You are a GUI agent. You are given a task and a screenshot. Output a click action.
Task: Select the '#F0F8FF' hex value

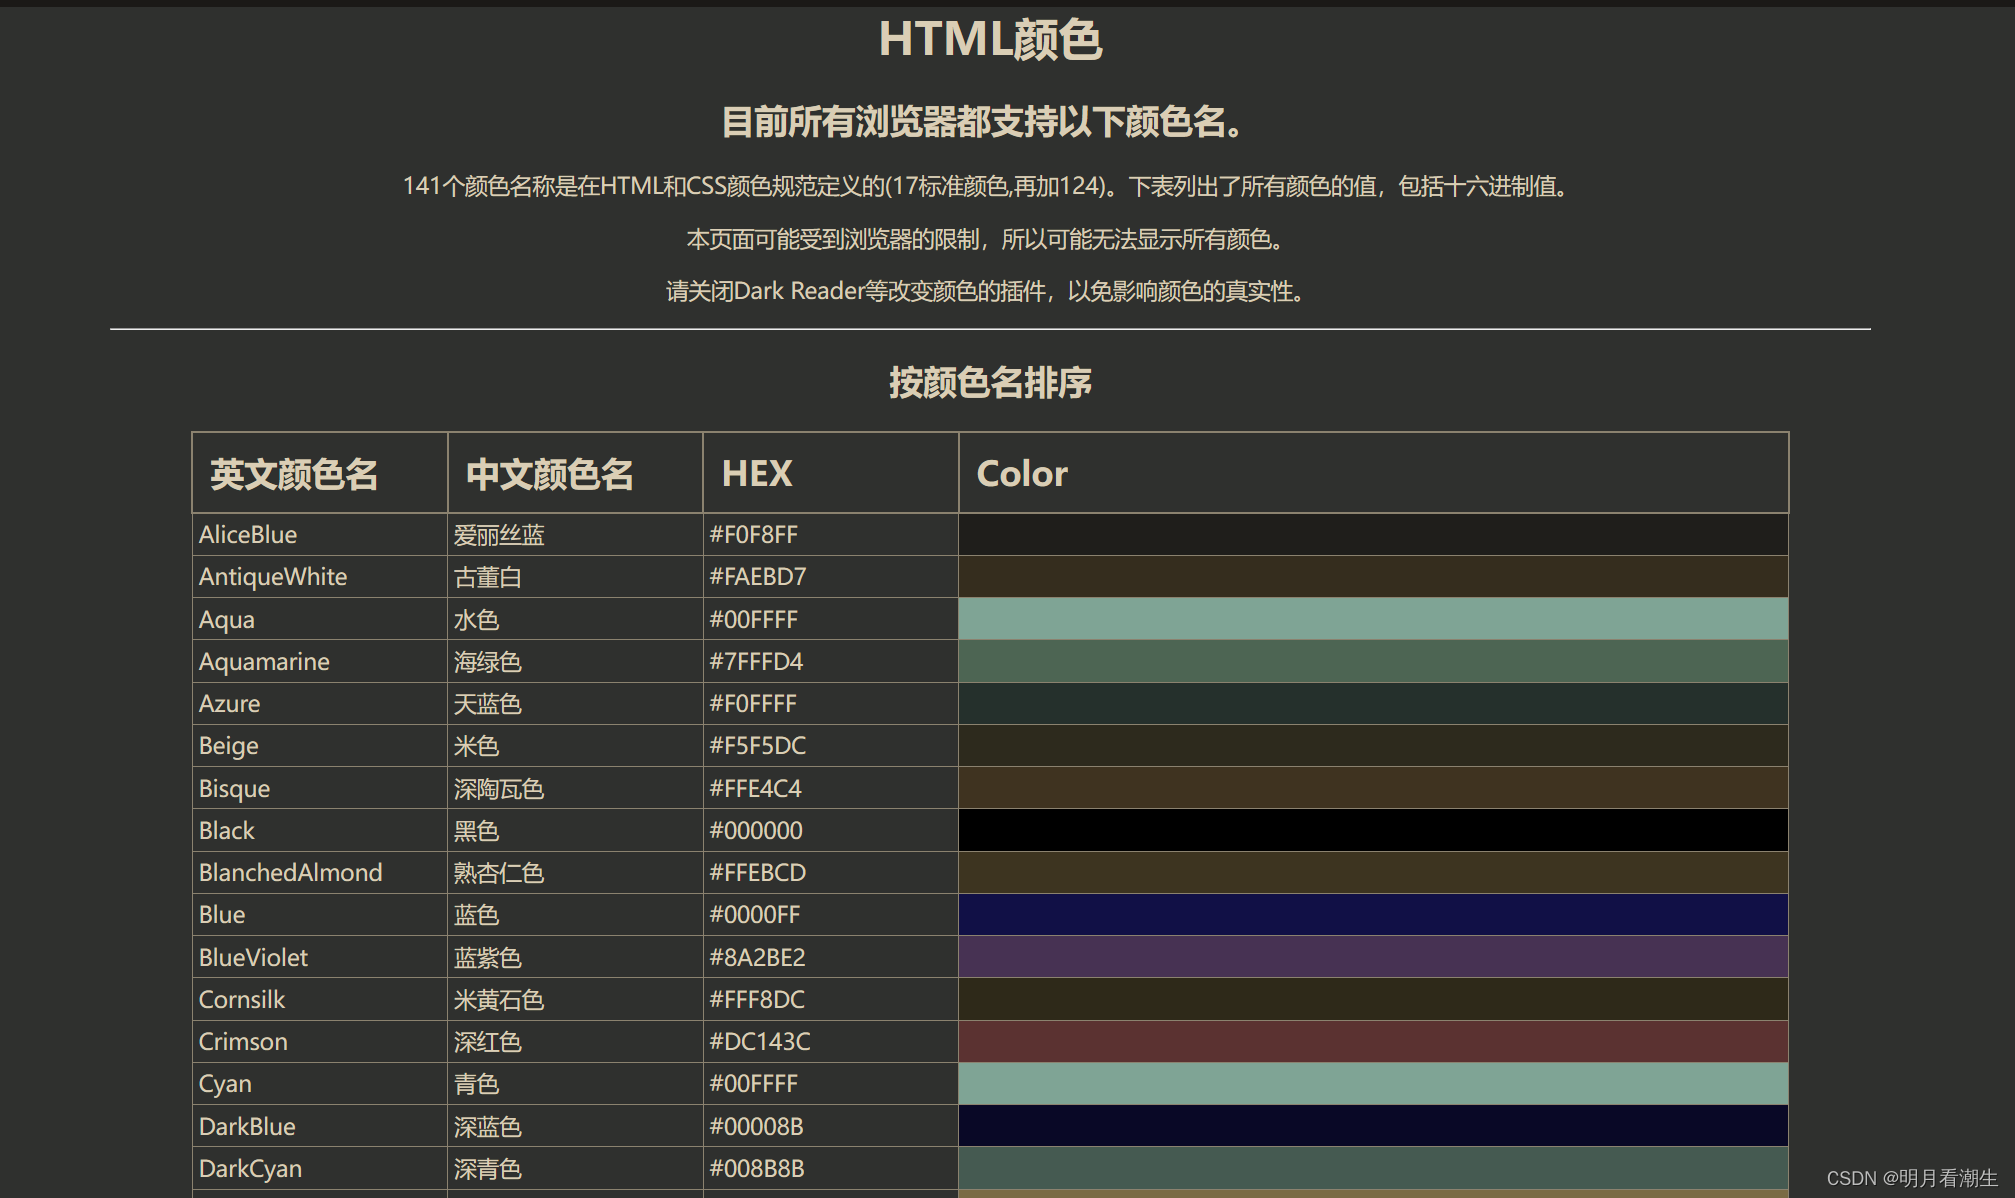pos(753,535)
